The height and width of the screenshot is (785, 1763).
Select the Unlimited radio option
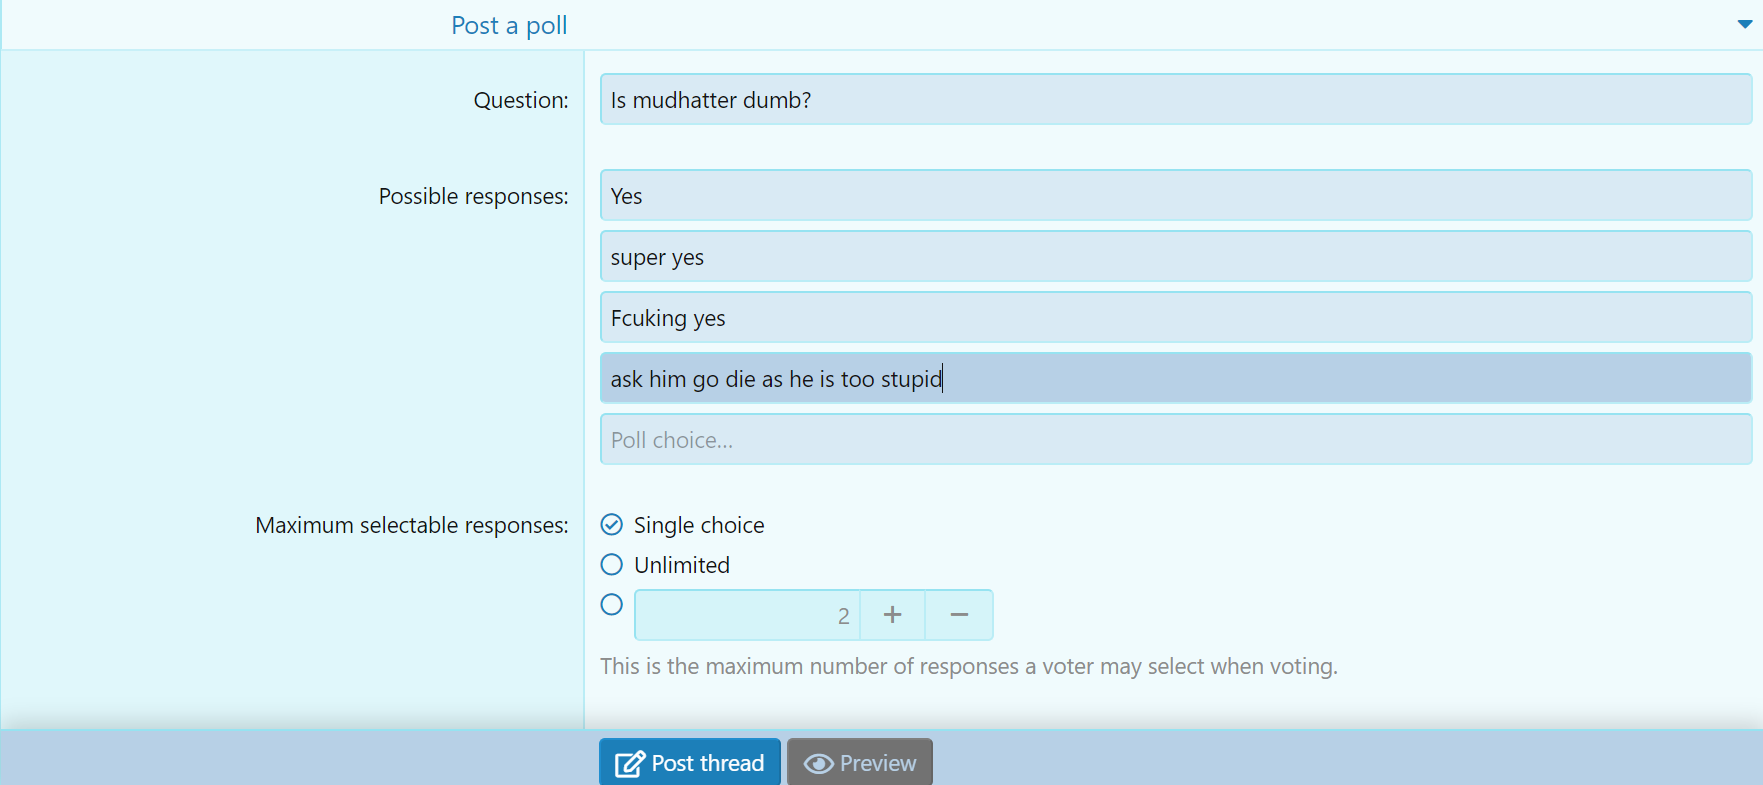coord(612,565)
